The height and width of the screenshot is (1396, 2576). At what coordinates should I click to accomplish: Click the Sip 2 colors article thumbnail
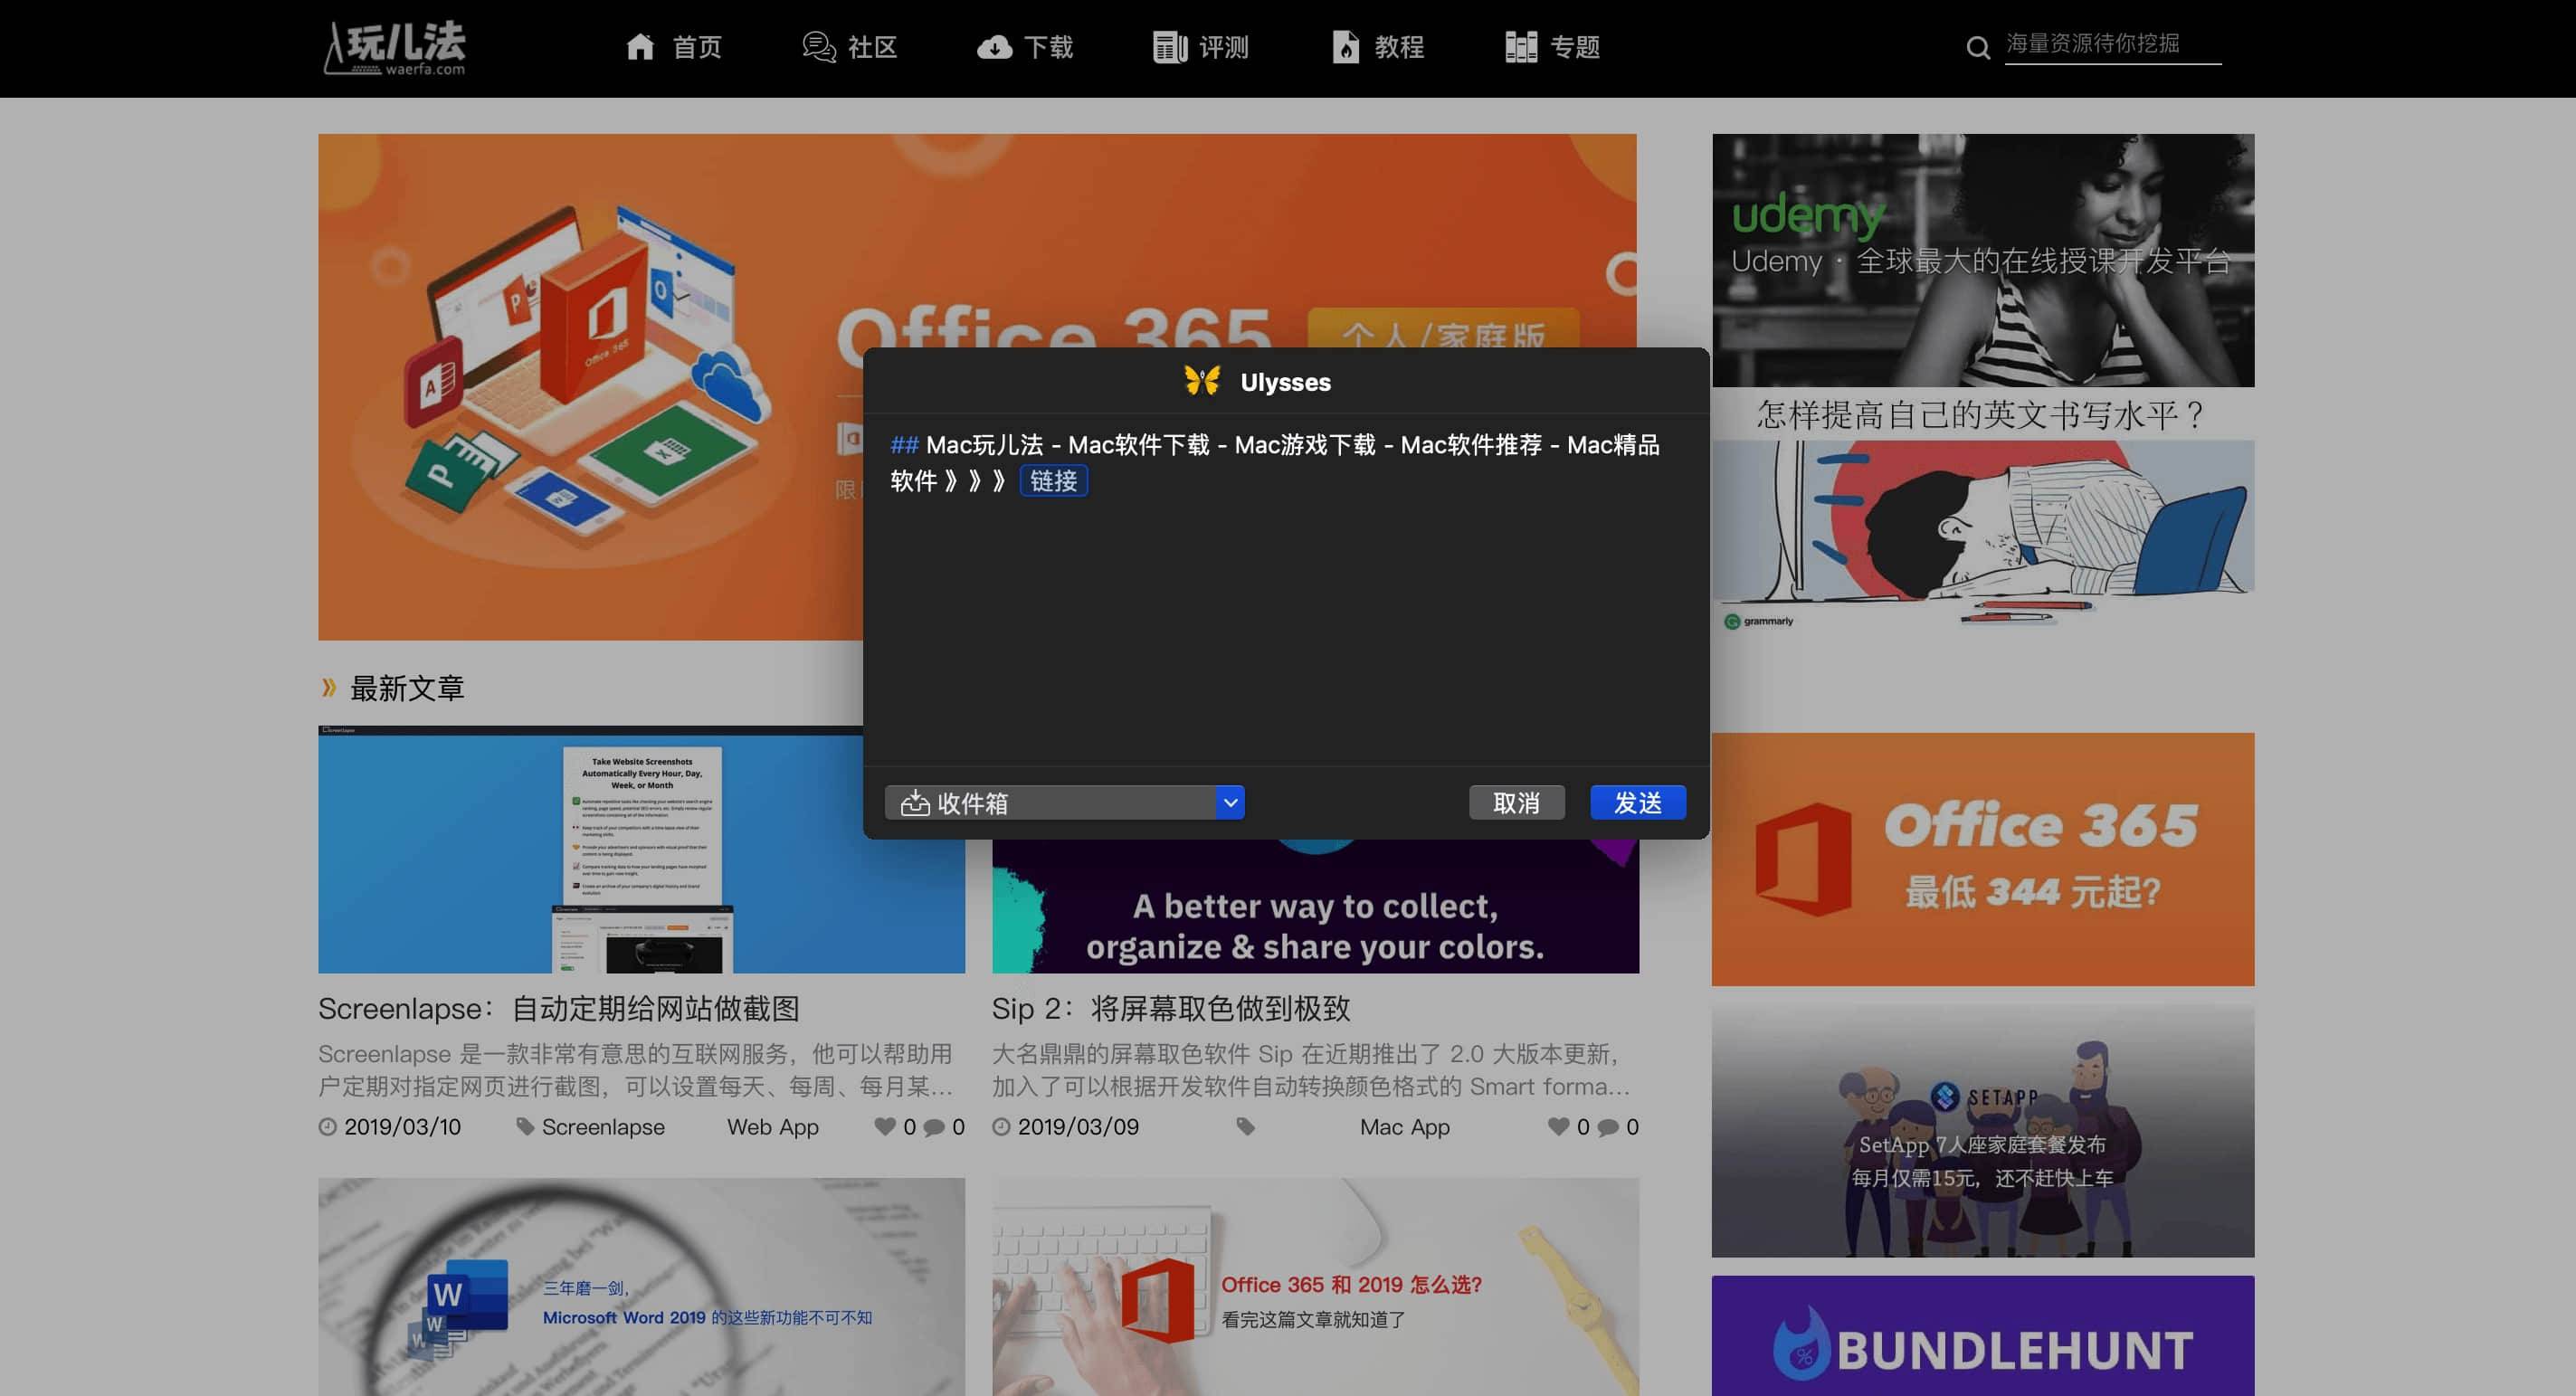click(x=1315, y=906)
